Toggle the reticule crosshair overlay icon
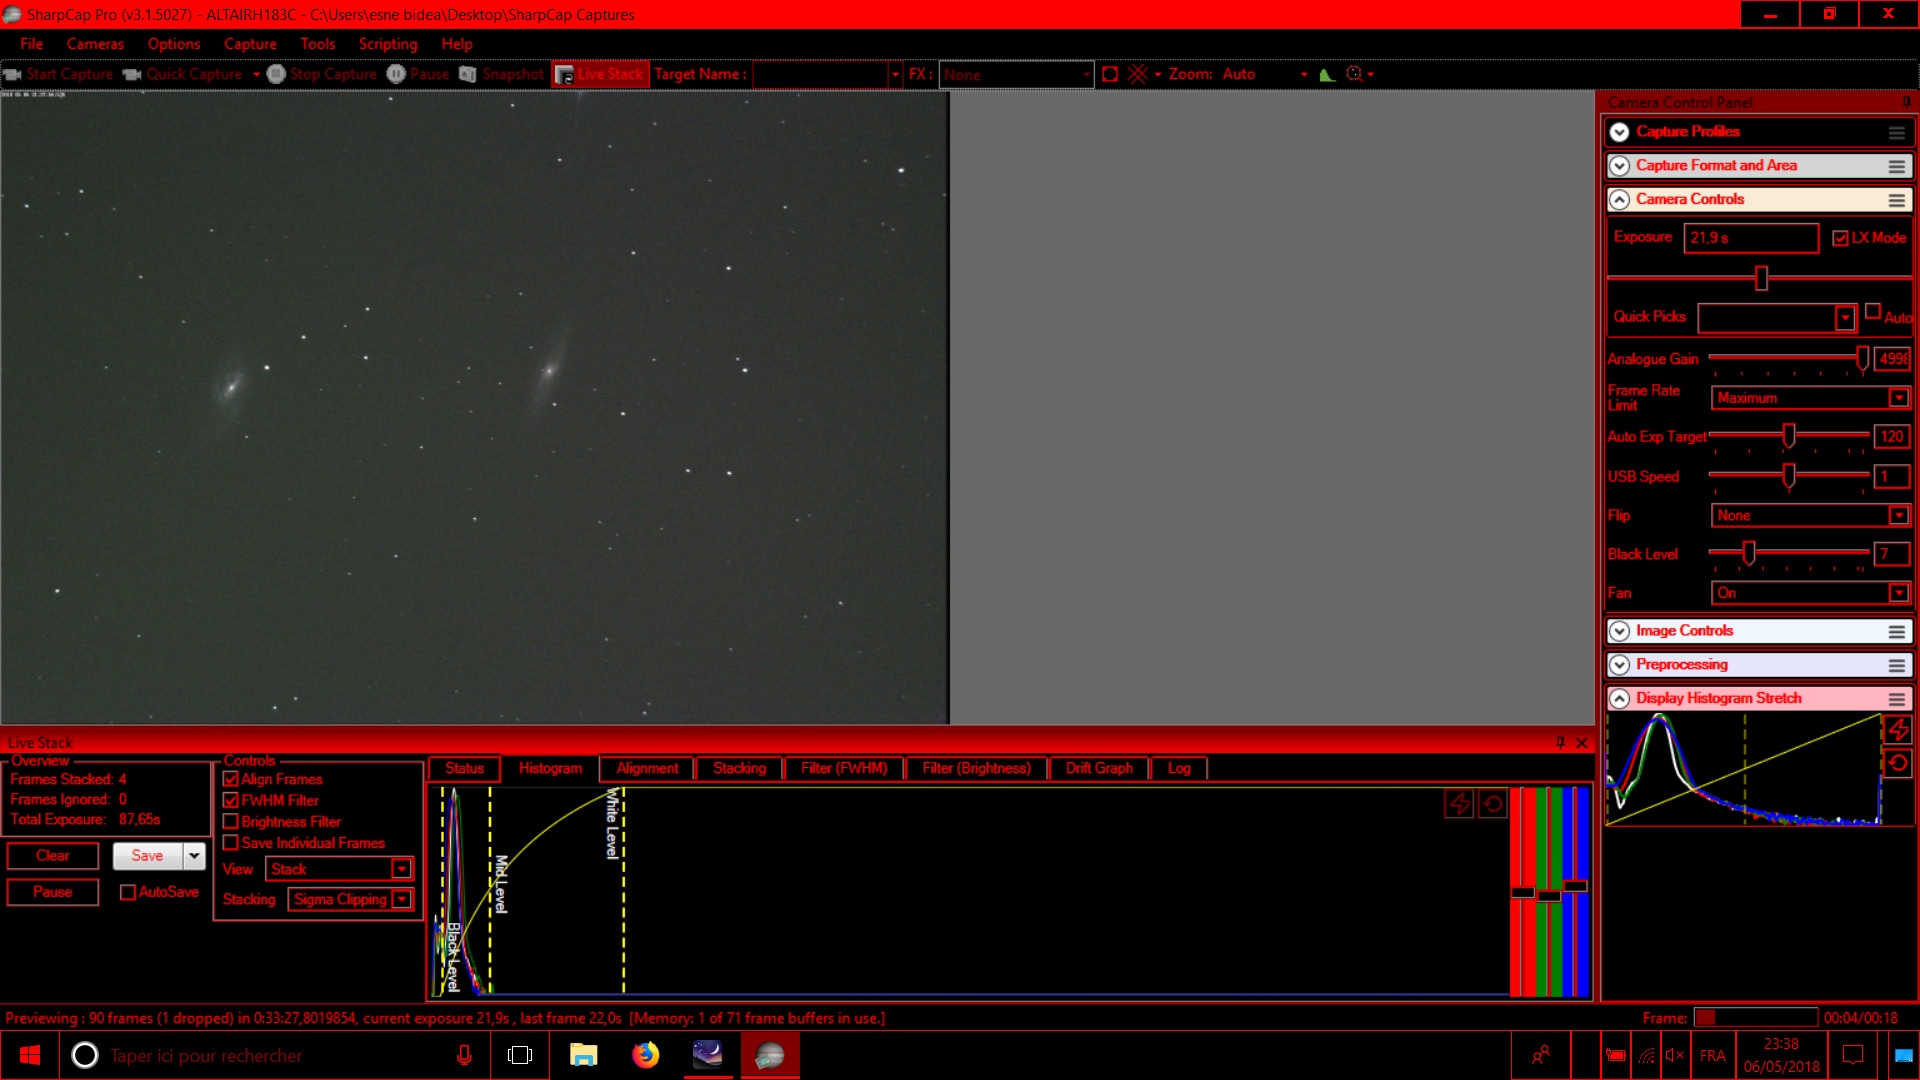The image size is (1920, 1080). pyautogui.click(x=1137, y=74)
